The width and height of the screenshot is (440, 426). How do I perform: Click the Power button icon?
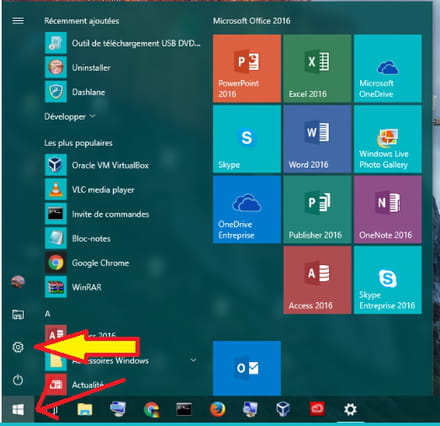18,380
